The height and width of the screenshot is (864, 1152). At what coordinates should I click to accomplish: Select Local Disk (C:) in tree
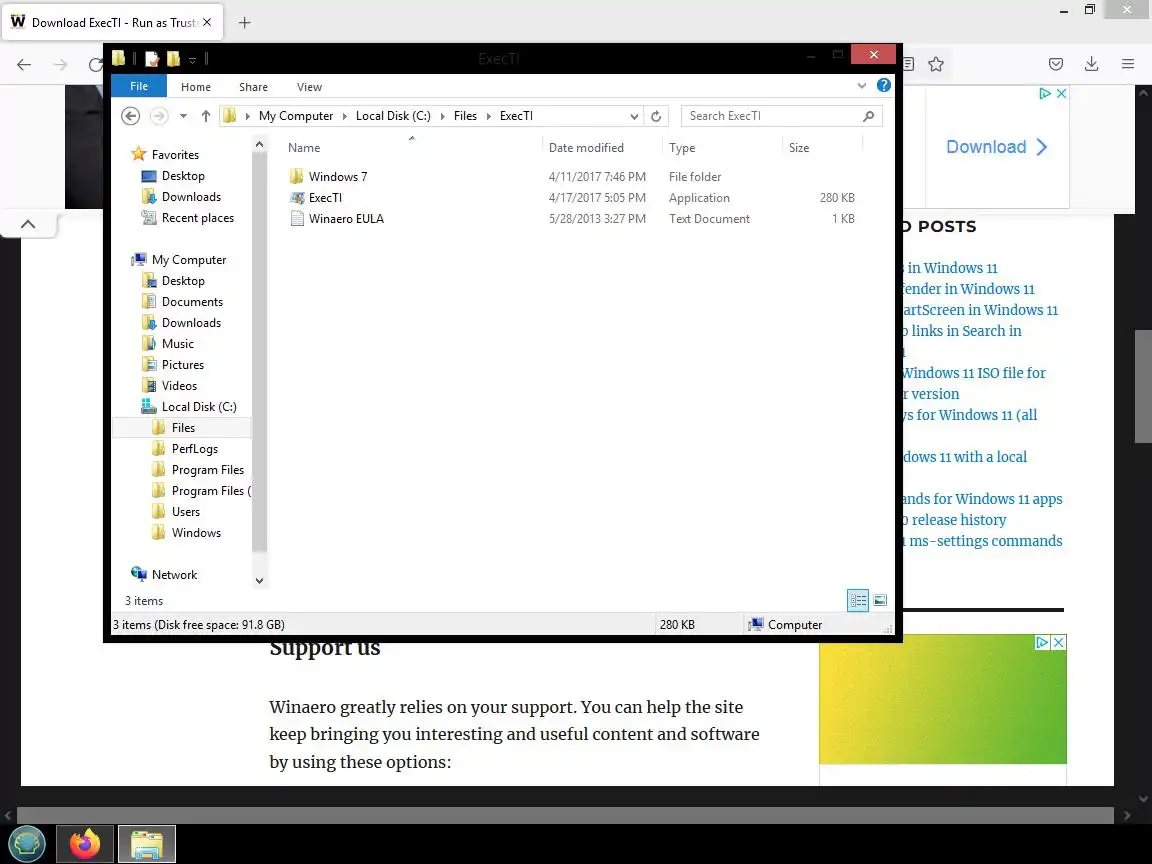coord(198,406)
